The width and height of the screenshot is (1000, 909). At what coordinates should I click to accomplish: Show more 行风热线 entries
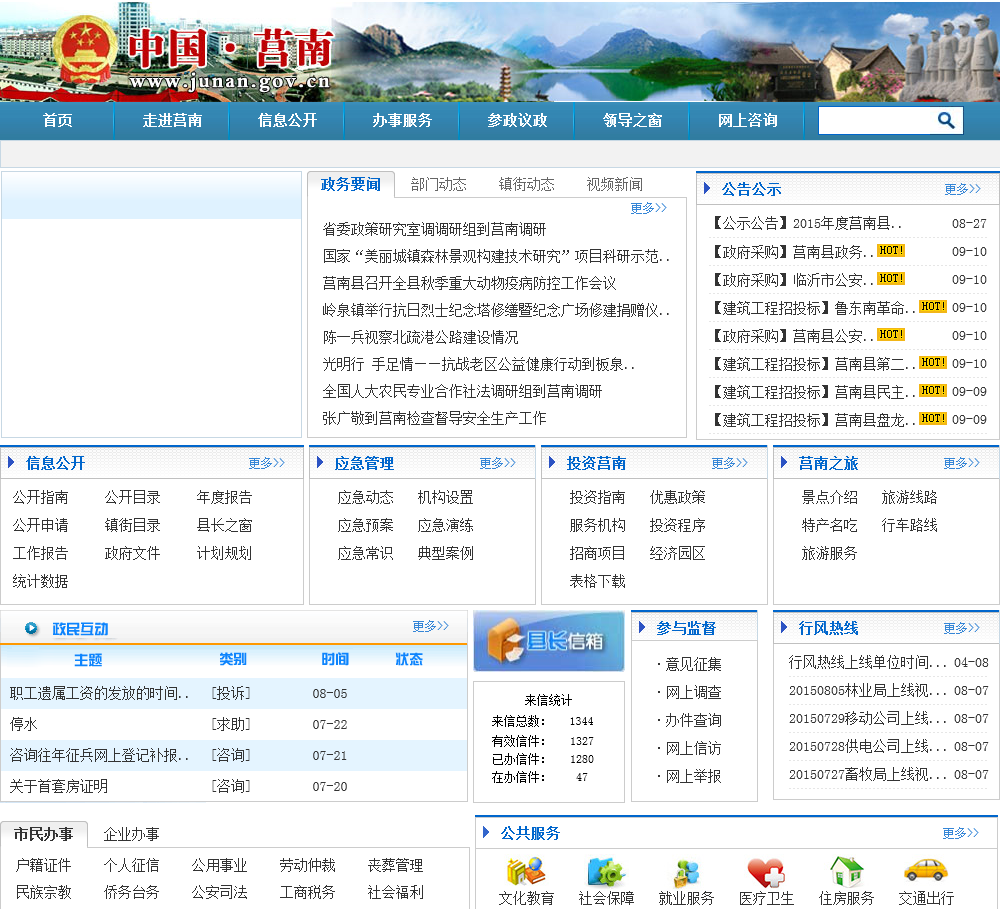coord(961,628)
